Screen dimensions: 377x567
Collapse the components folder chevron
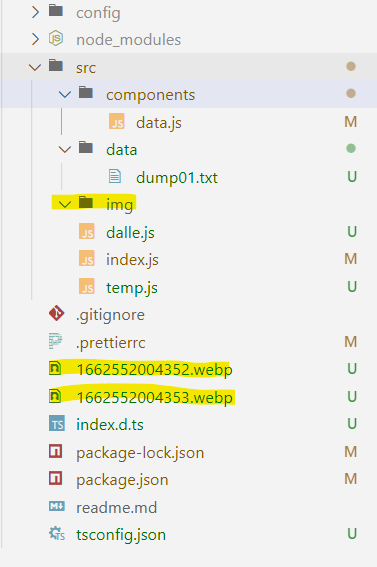65,94
